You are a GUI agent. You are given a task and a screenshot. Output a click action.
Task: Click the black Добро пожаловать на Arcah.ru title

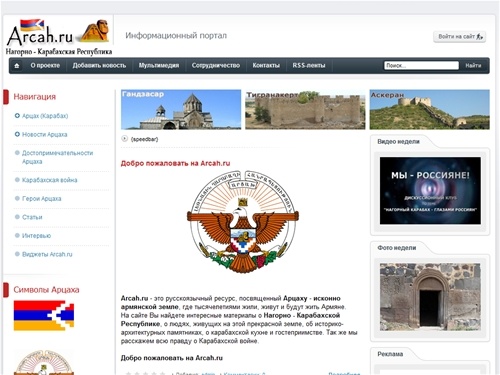click(x=172, y=358)
